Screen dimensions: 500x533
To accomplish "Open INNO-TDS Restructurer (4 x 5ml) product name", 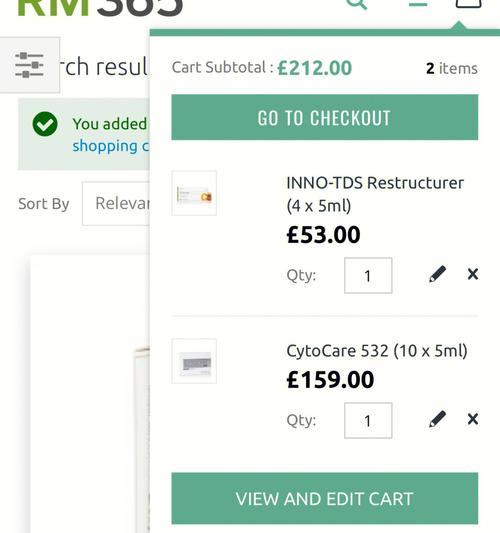I will [x=375, y=194].
